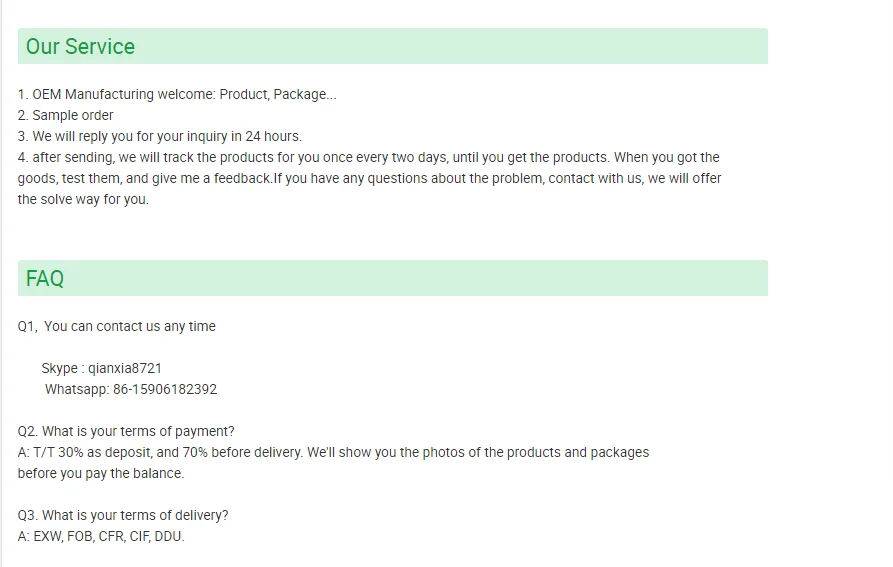Click the 'OEM Manufacturing welcome' line
Viewport: 893px width, 567px height.
(x=177, y=94)
